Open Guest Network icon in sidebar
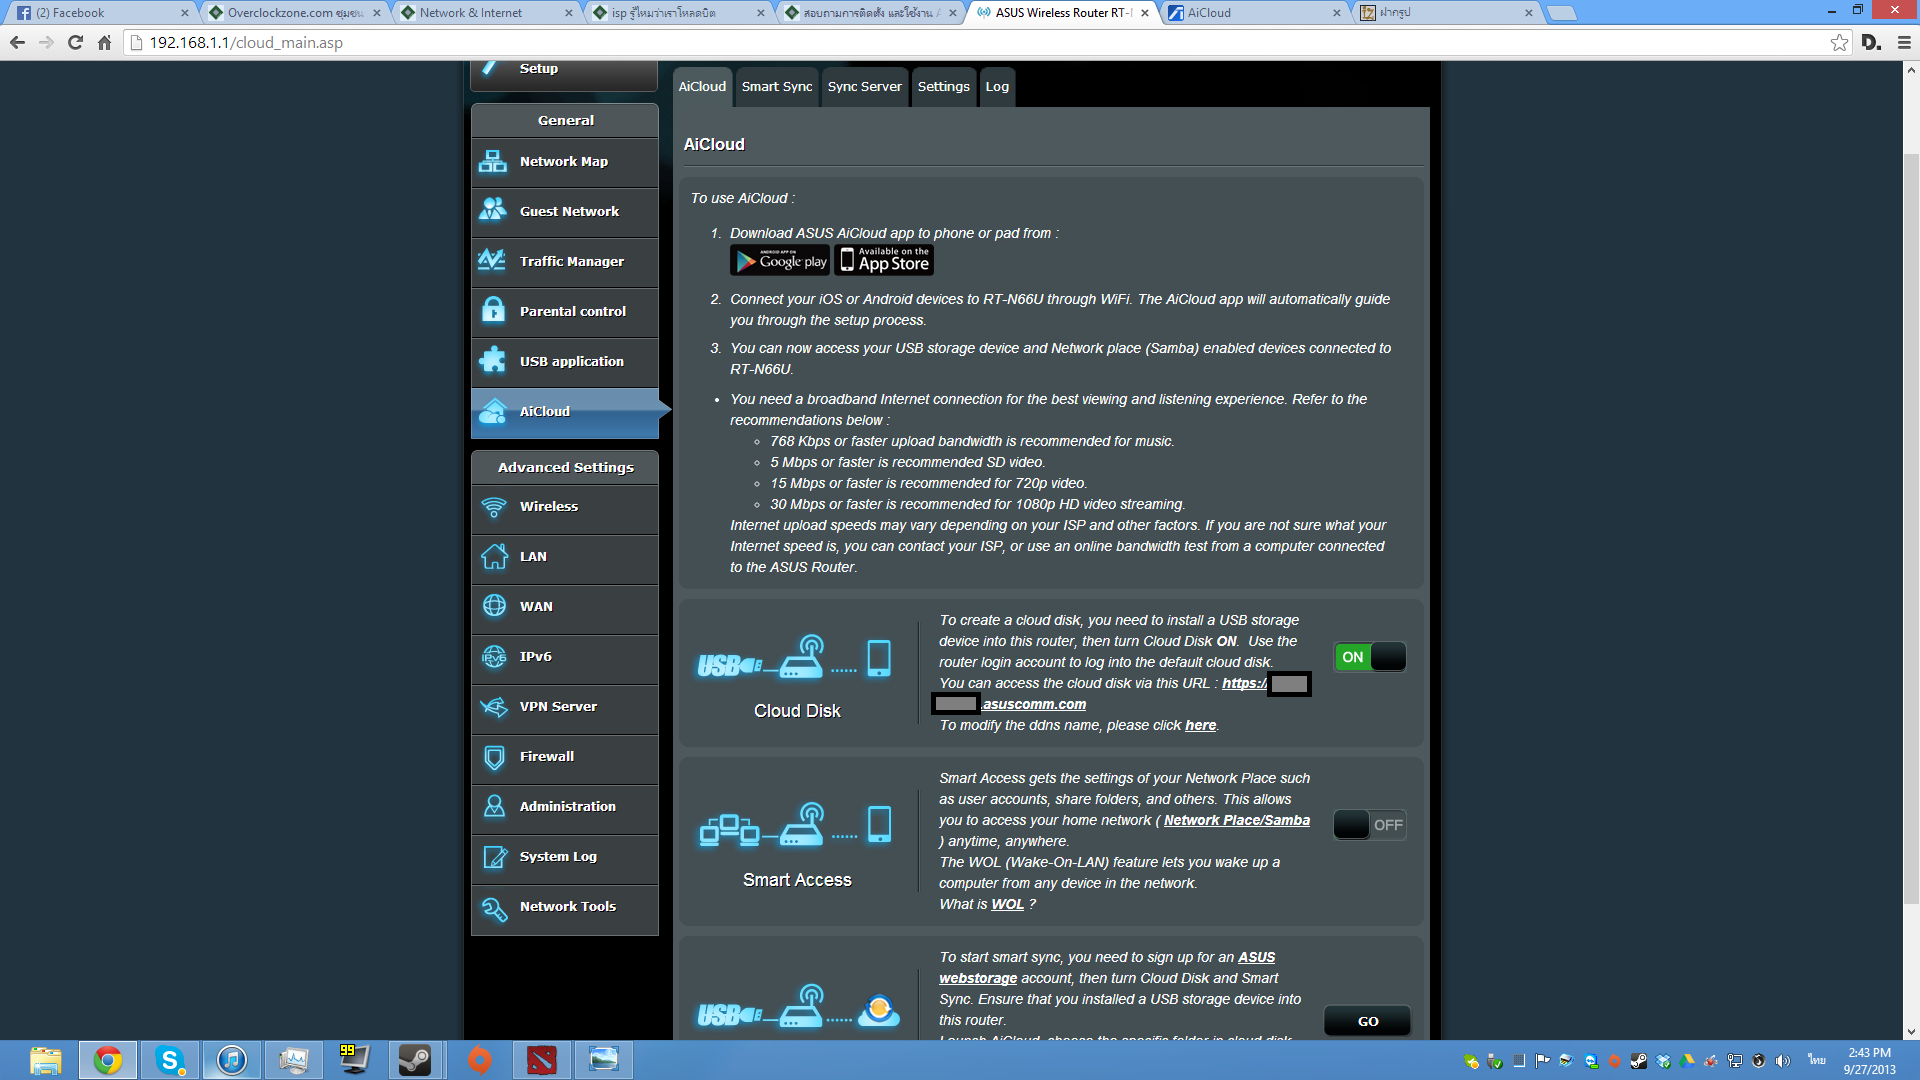1920x1080 pixels. (x=493, y=211)
